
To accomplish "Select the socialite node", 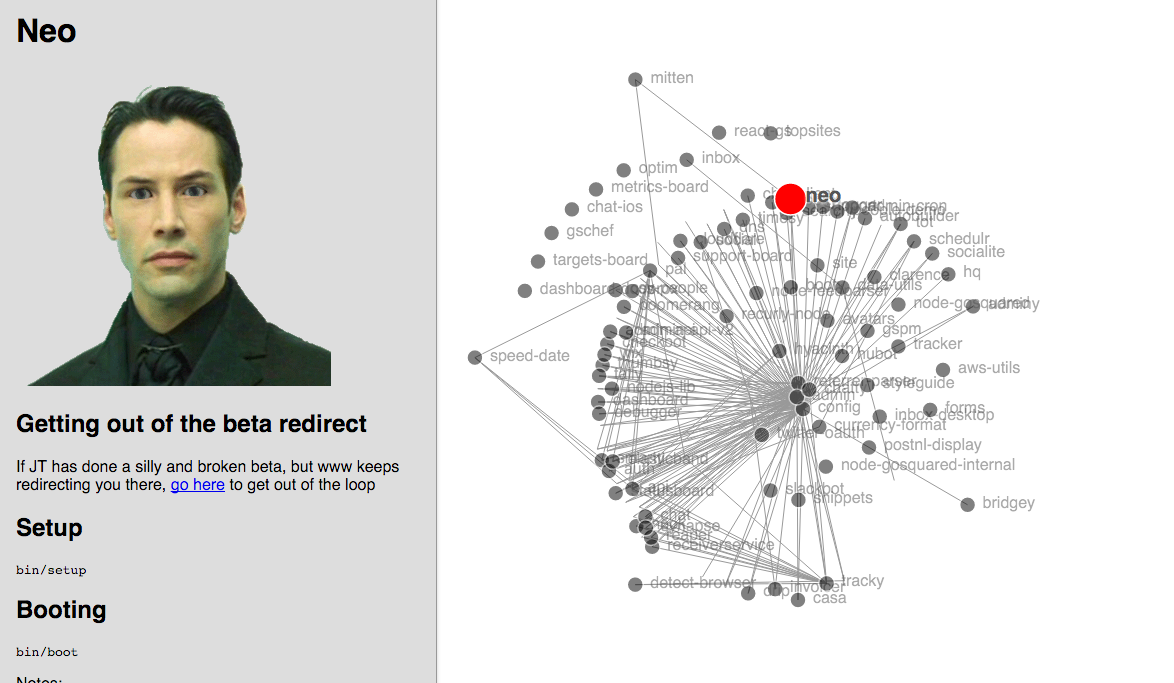I will [x=932, y=254].
